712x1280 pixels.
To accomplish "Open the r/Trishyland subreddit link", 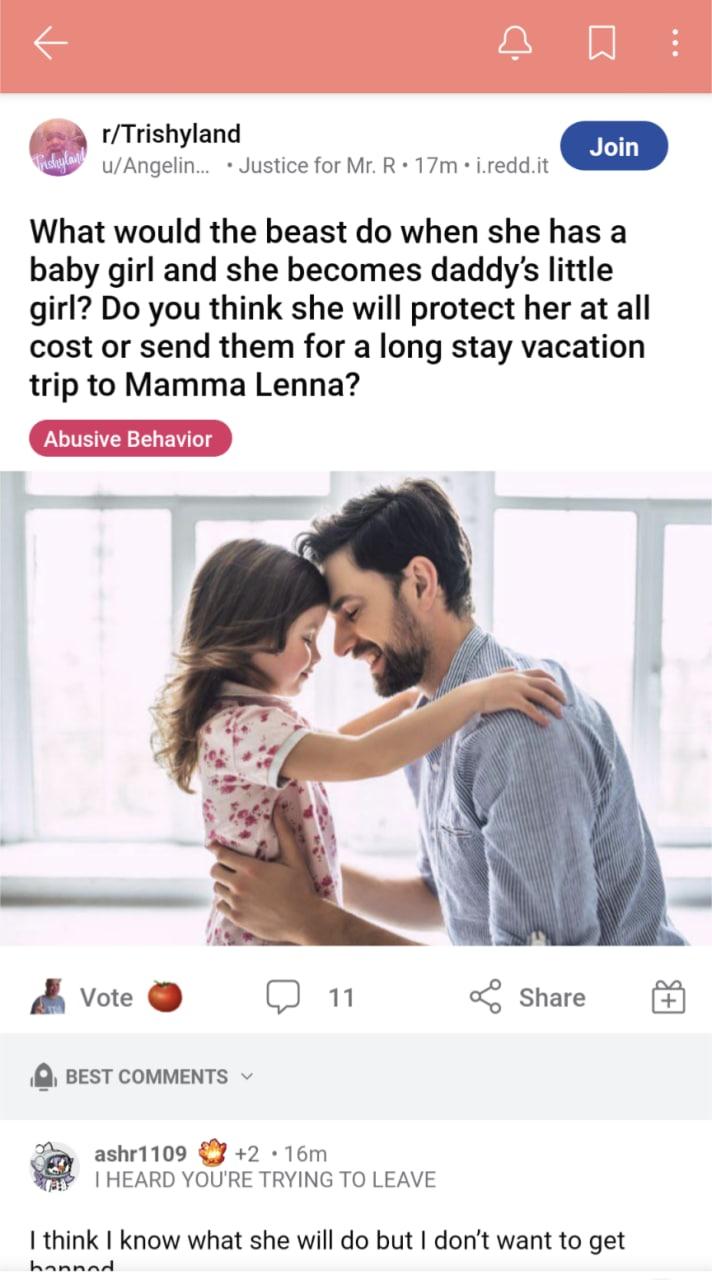I will [x=171, y=133].
